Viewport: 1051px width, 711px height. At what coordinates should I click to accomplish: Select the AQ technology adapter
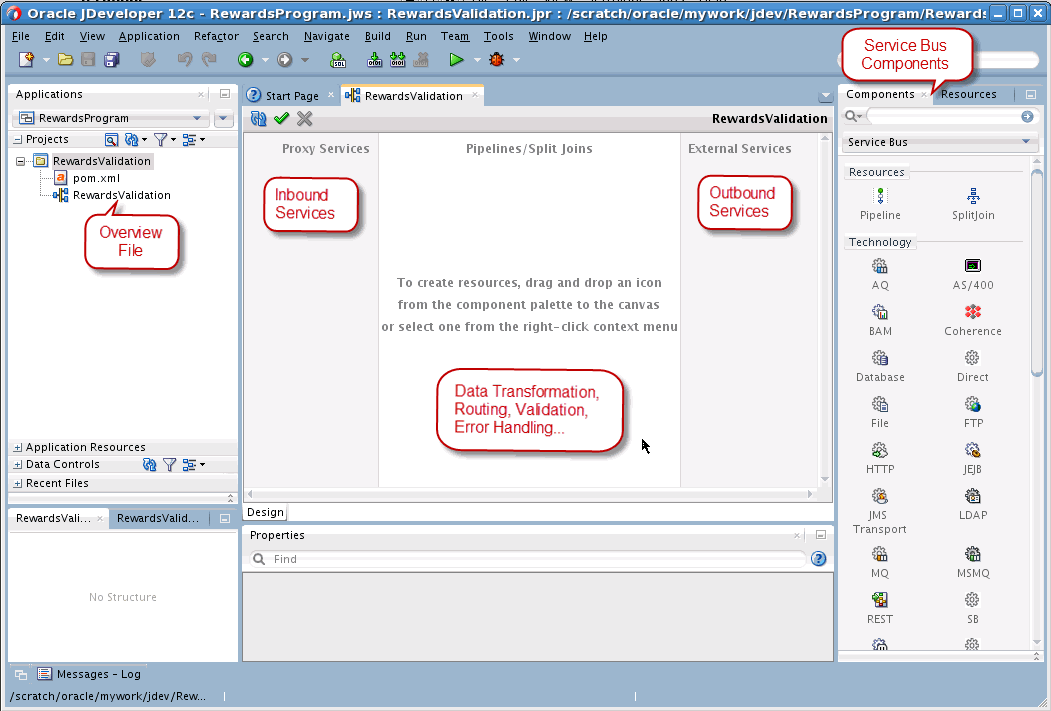tap(879, 266)
